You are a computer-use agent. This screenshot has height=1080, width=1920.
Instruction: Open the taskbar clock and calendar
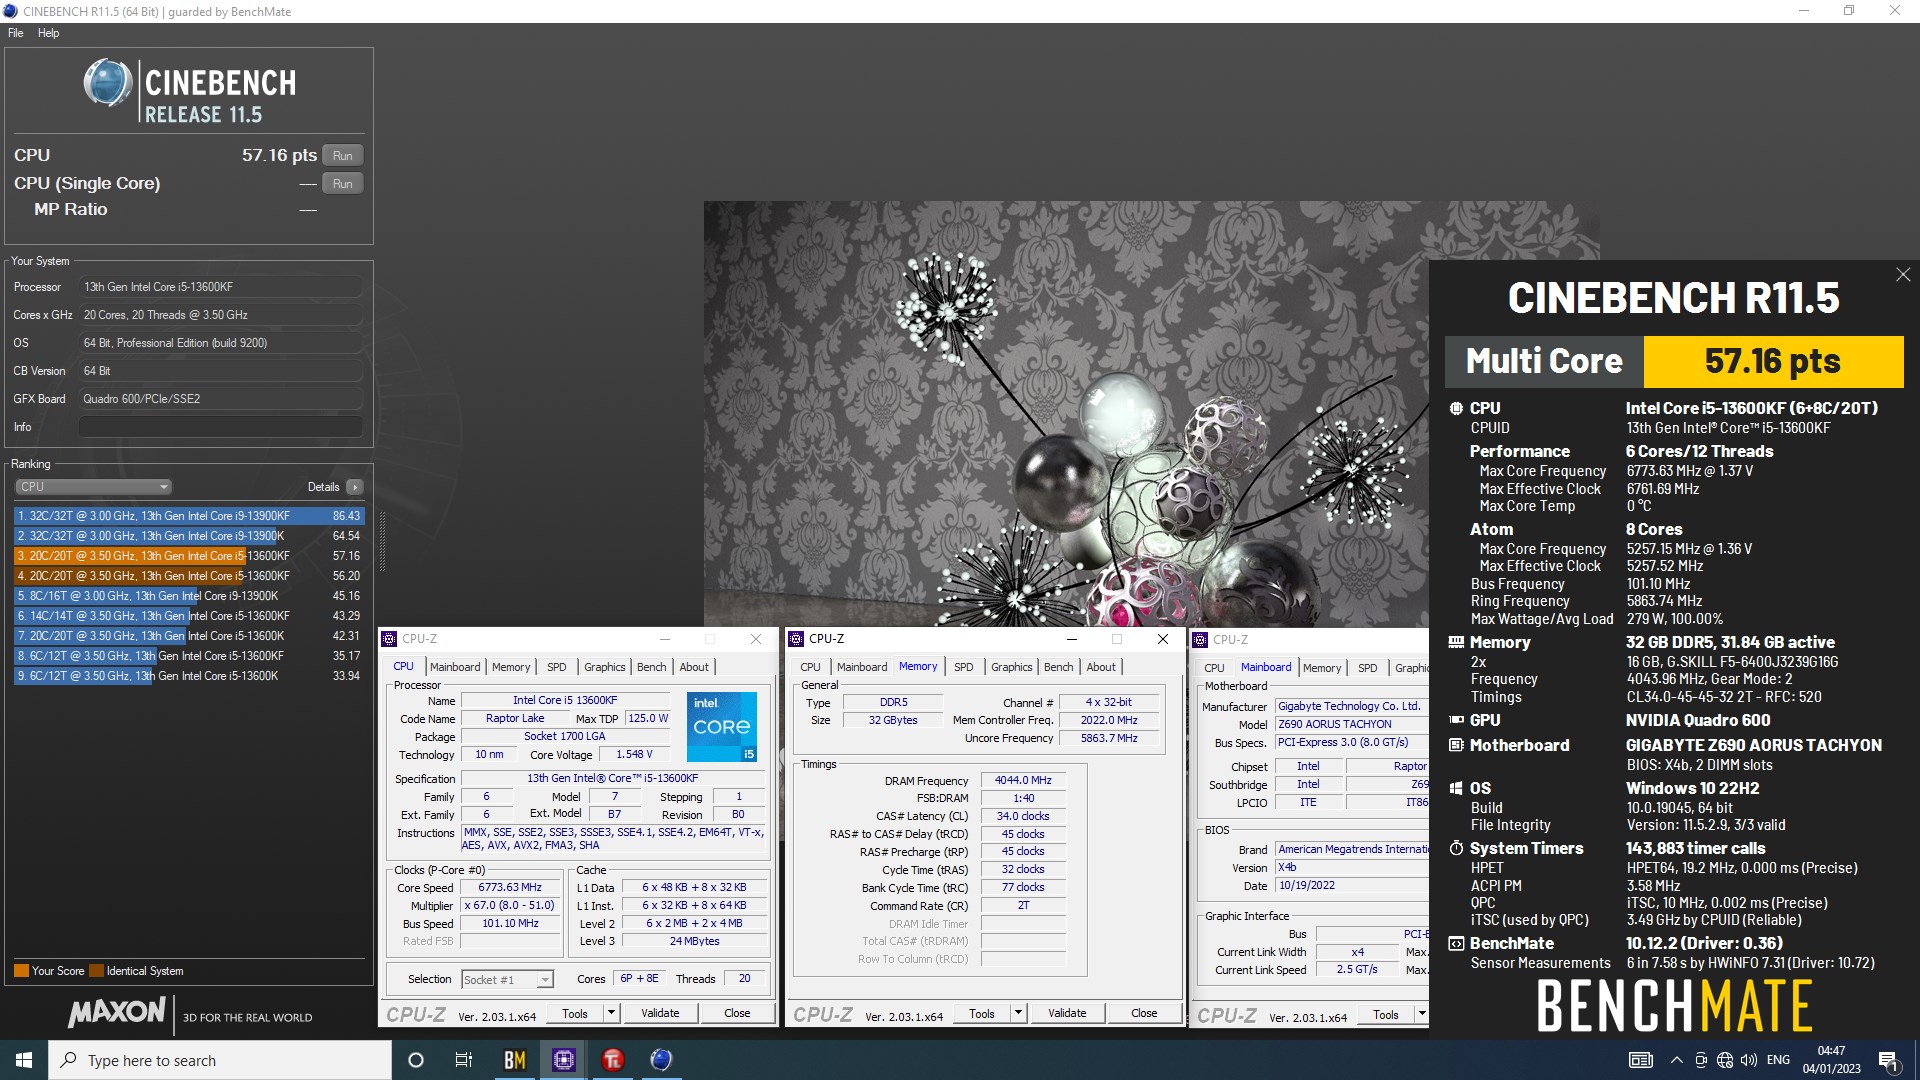(x=1831, y=1060)
